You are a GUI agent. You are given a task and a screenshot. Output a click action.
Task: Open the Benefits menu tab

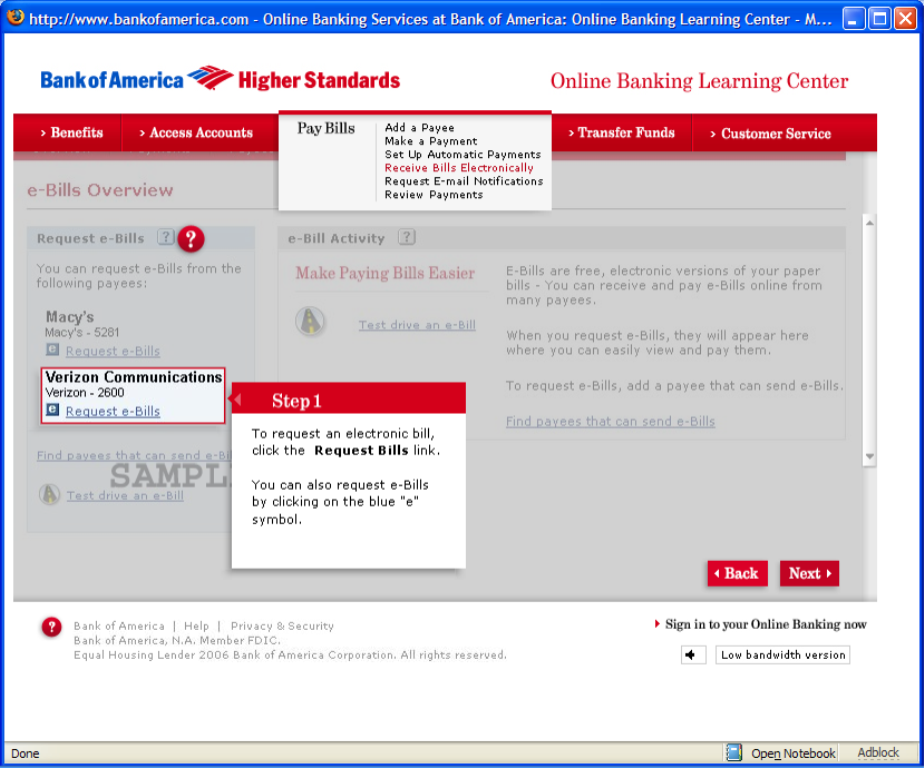(x=72, y=132)
